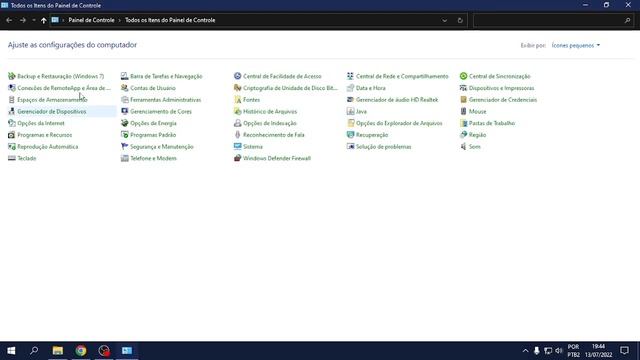Image resolution: width=640 pixels, height=360 pixels.
Task: Go forward with the forward arrow
Action: tap(23, 20)
